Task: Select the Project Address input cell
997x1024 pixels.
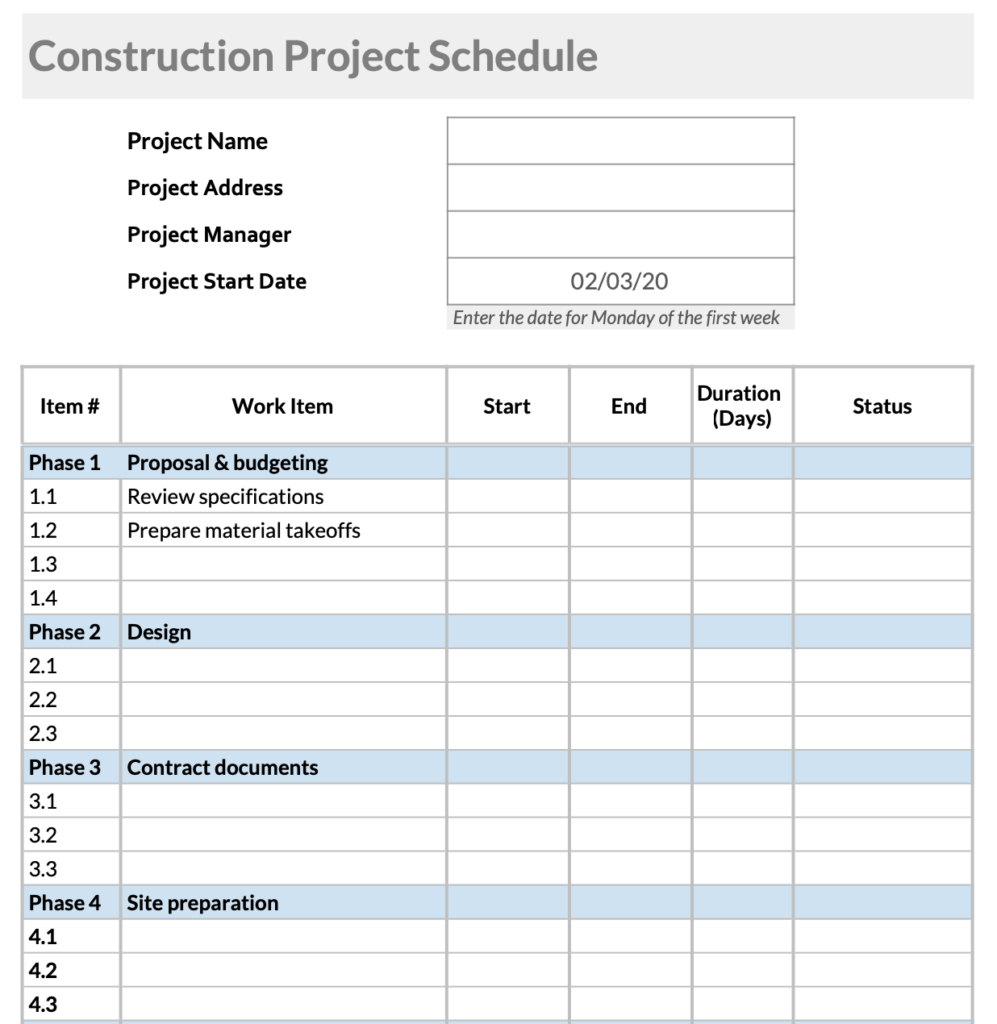Action: click(x=620, y=188)
